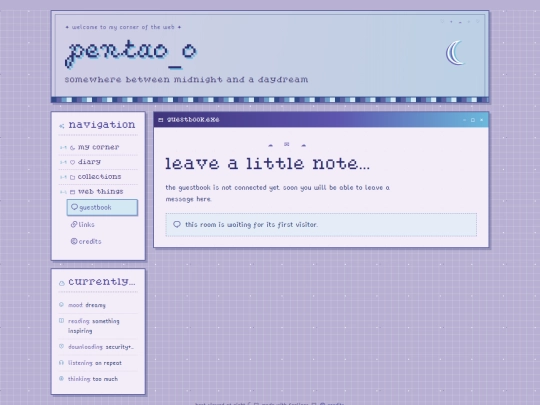This screenshot has height=405, width=540.
Task: Click the 'reading: something inspiring' text
Action: (x=94, y=326)
